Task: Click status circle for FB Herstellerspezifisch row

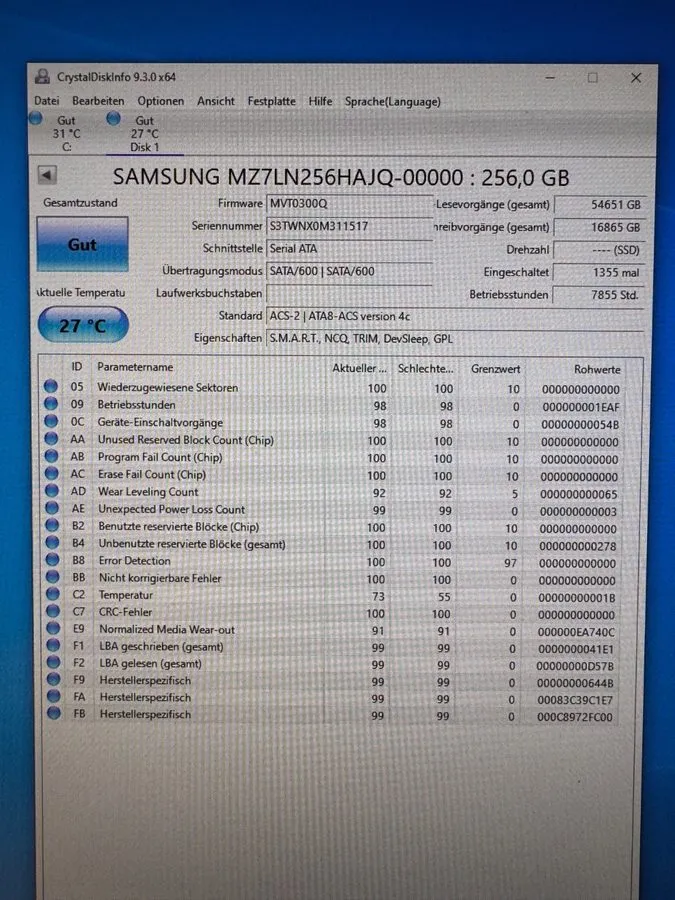Action: (54, 713)
